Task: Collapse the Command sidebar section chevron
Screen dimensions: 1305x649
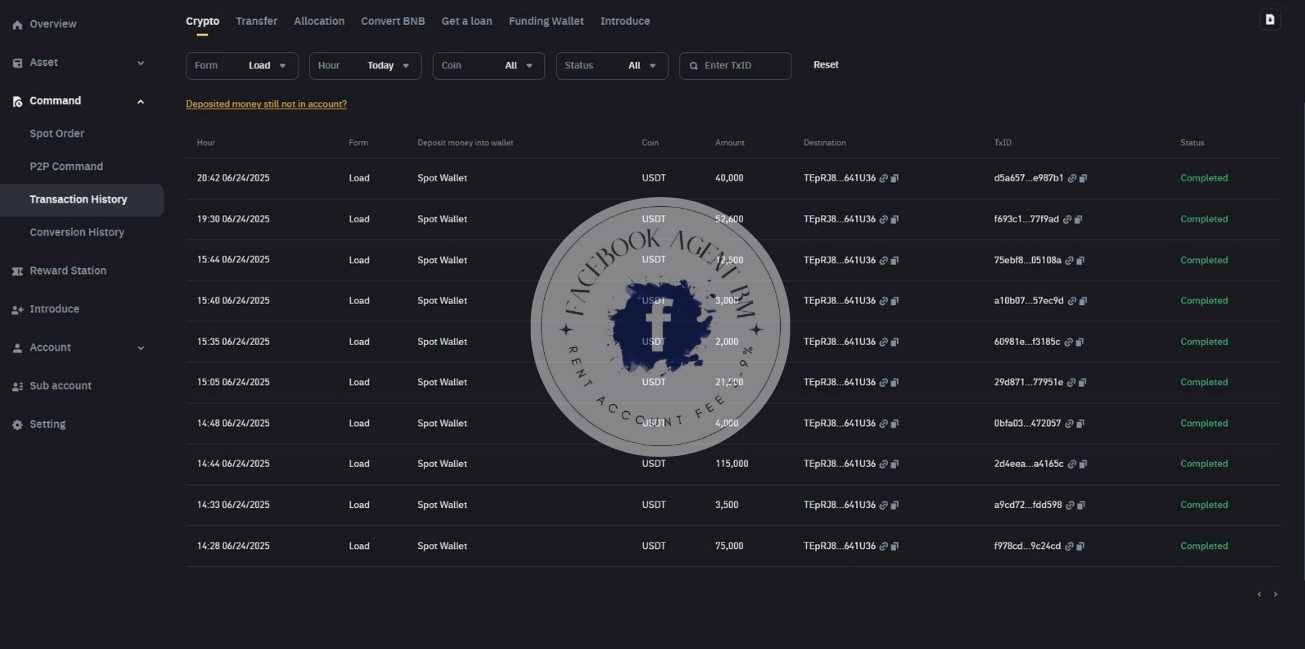Action: click(x=140, y=101)
